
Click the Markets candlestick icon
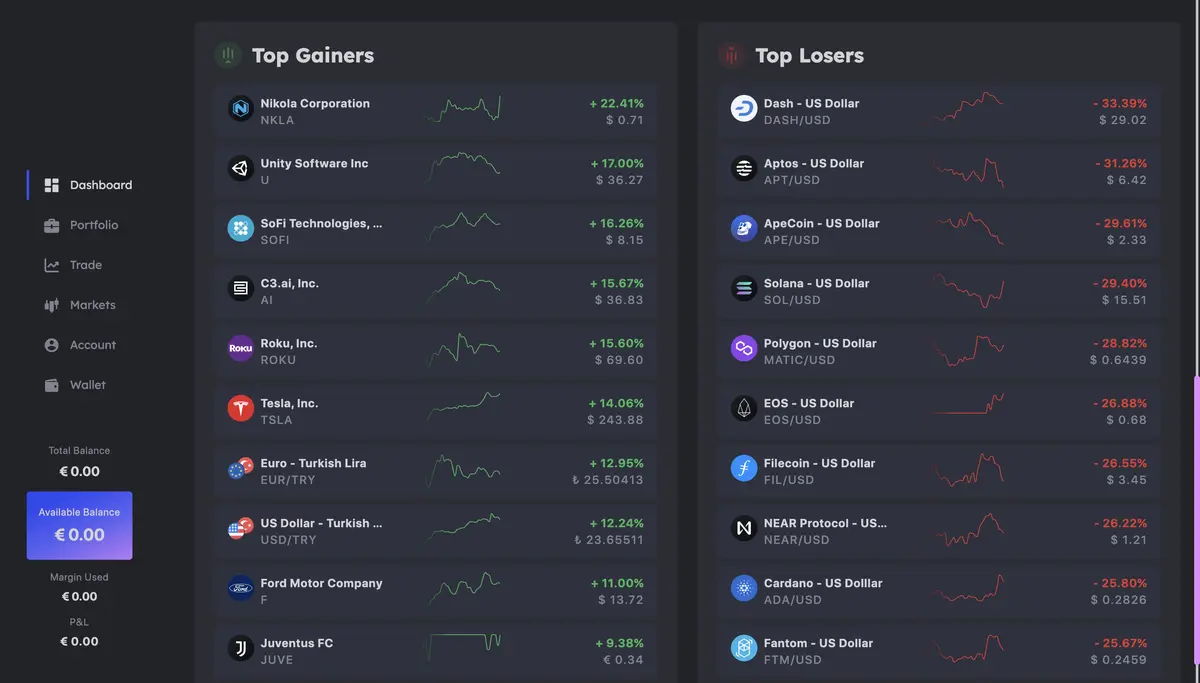click(52, 305)
